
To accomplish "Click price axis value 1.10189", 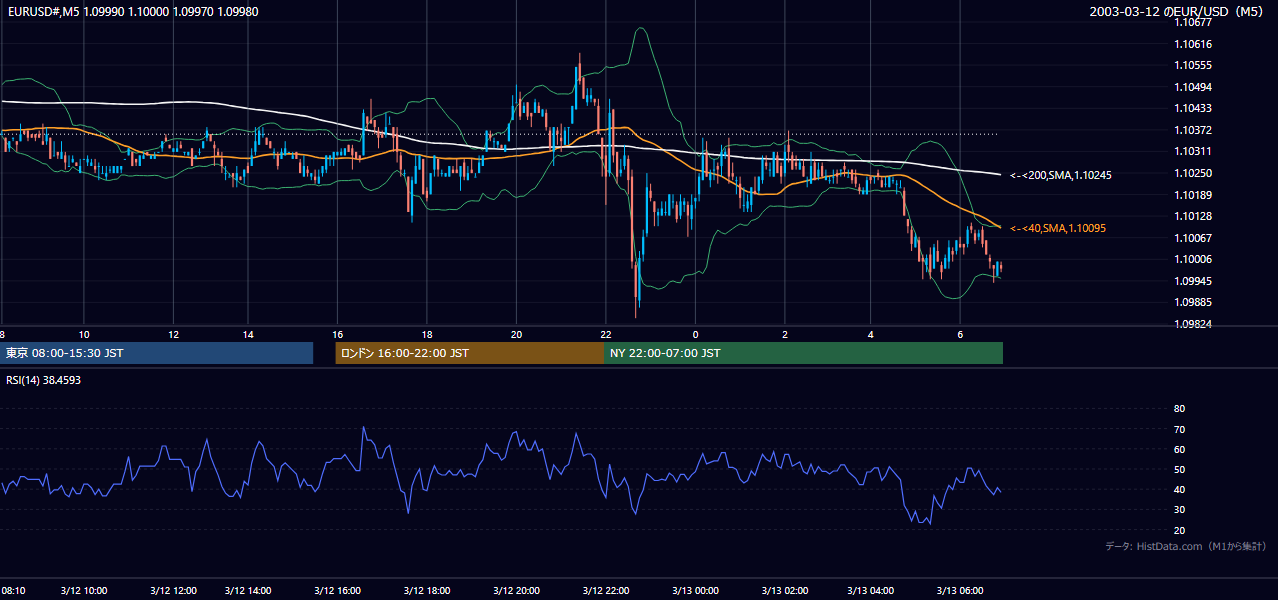I will coord(1192,195).
